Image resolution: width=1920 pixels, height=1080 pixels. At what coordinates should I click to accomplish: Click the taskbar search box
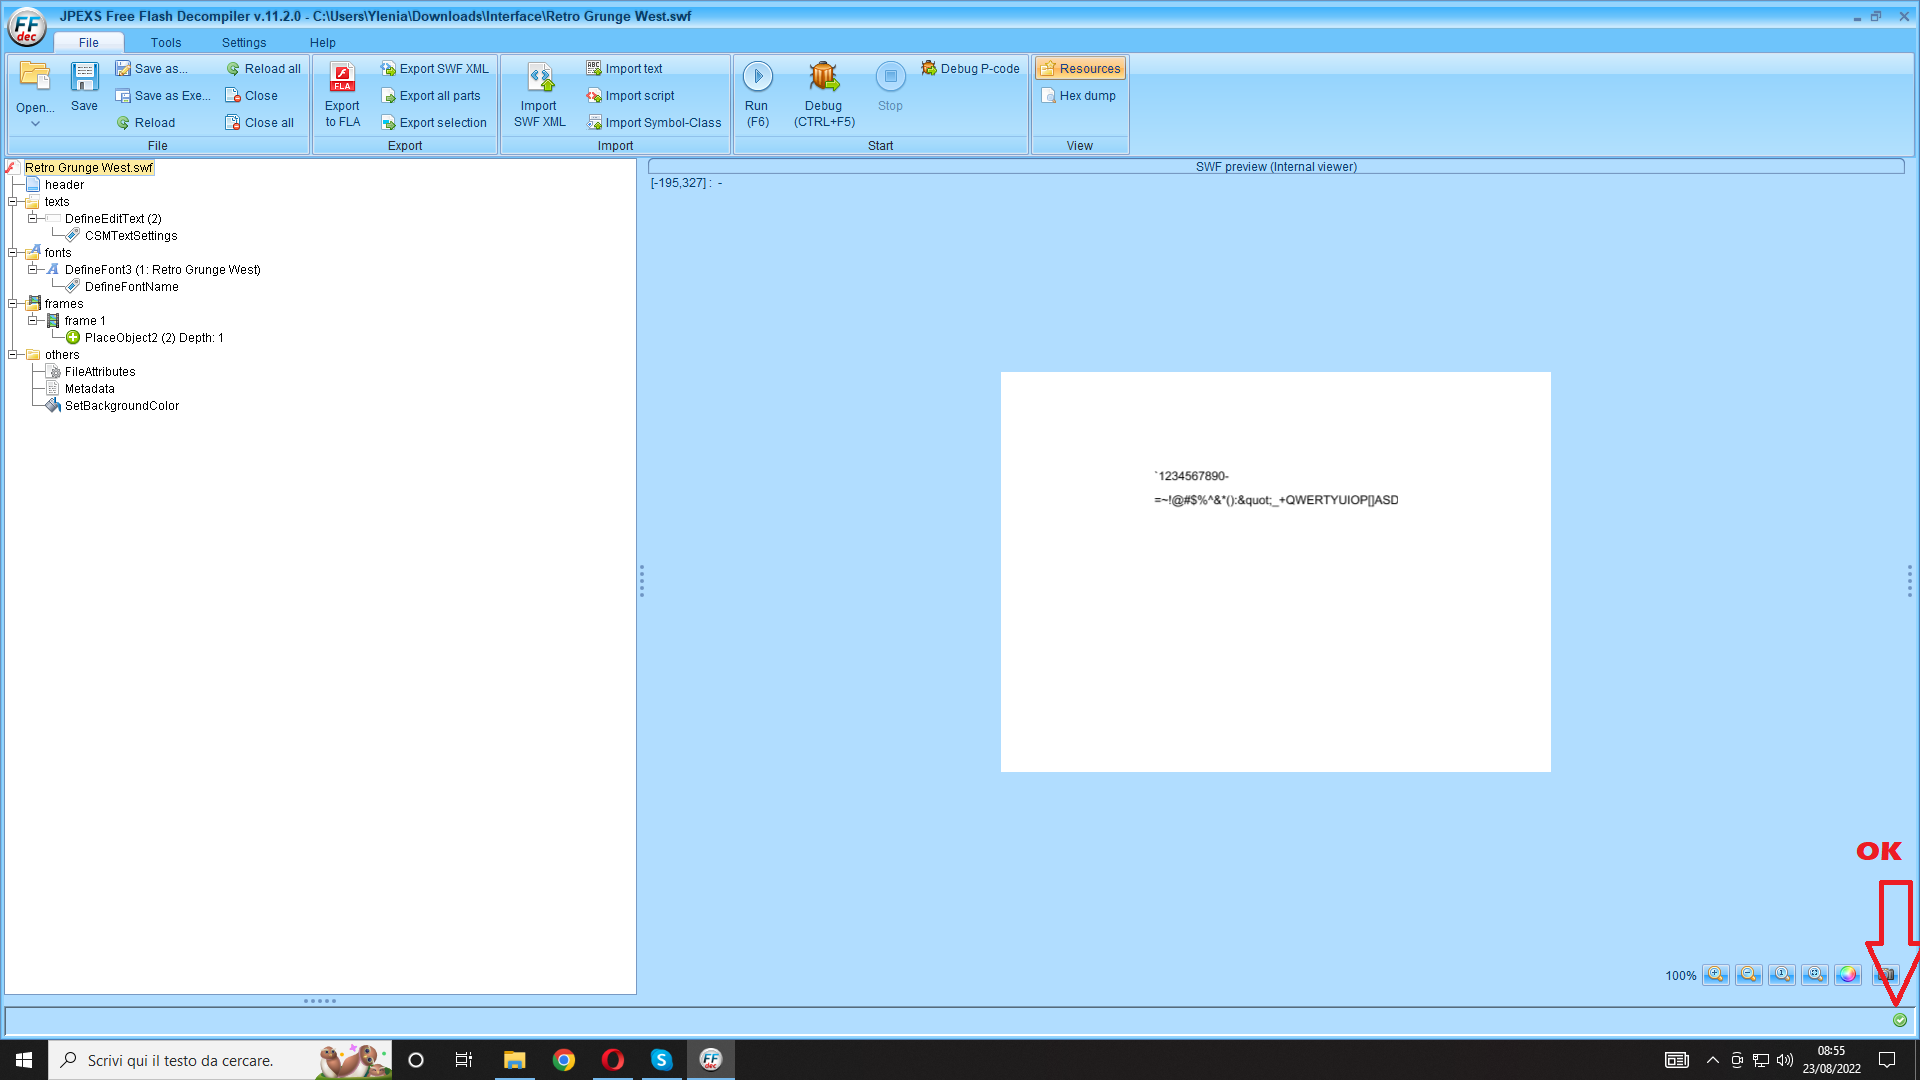click(x=220, y=1060)
